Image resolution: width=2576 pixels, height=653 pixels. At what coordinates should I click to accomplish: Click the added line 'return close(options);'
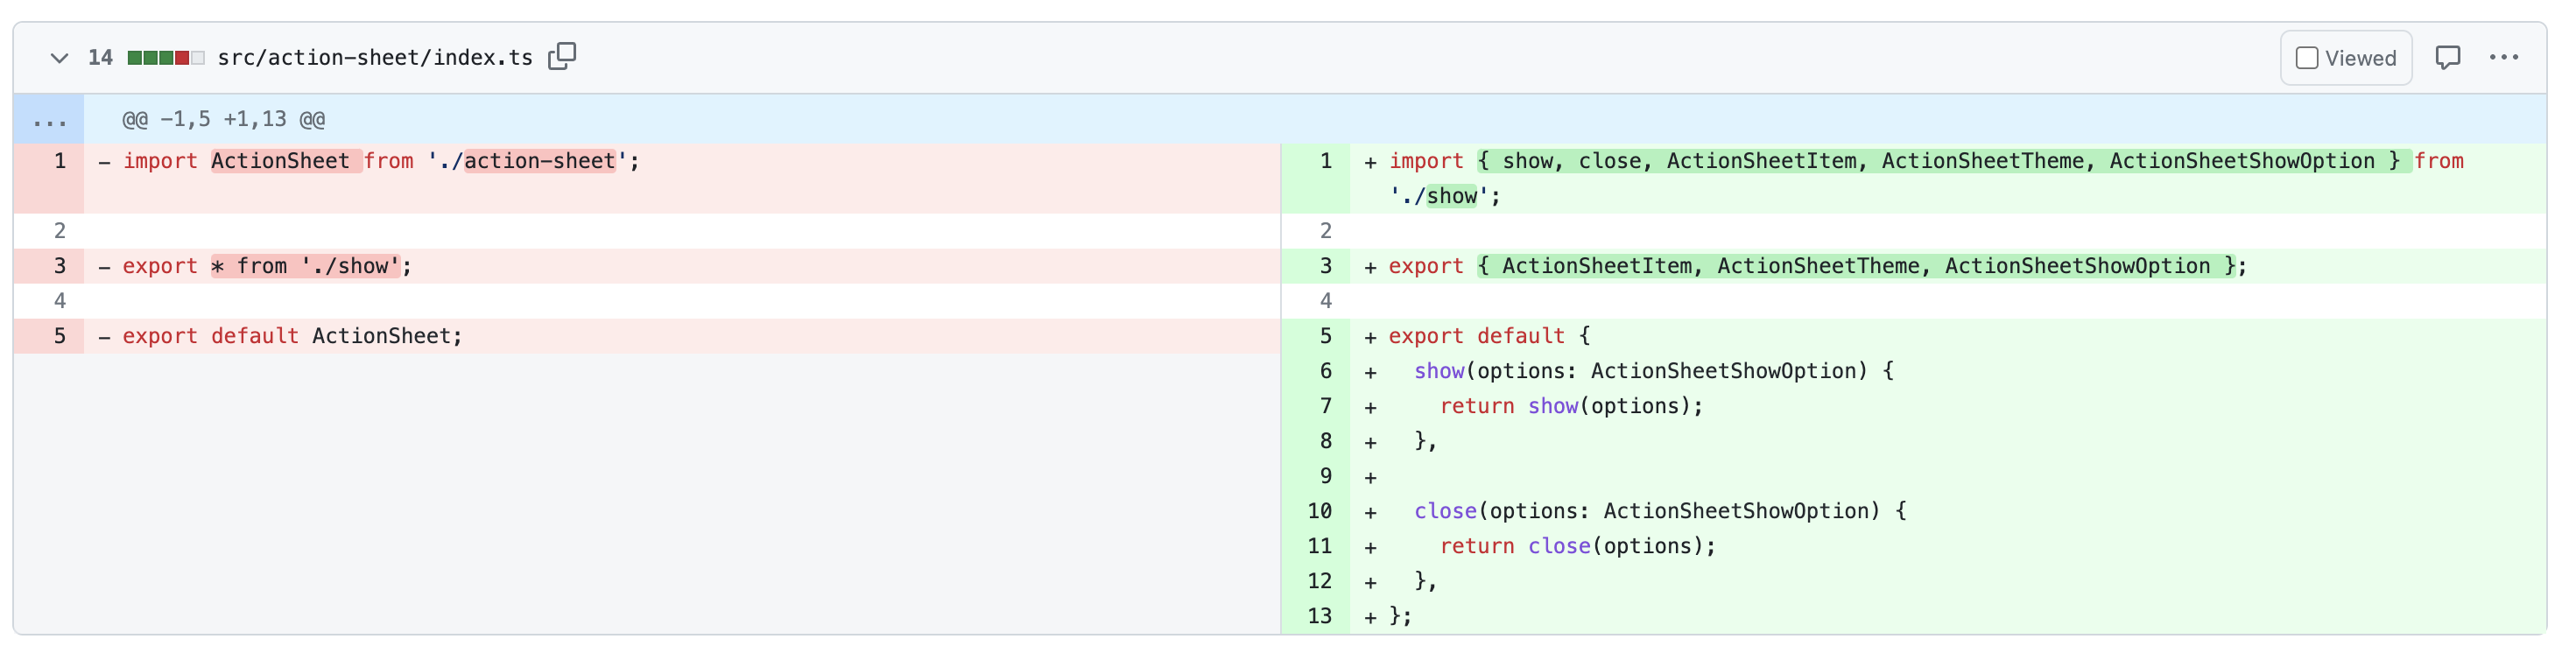1577,546
